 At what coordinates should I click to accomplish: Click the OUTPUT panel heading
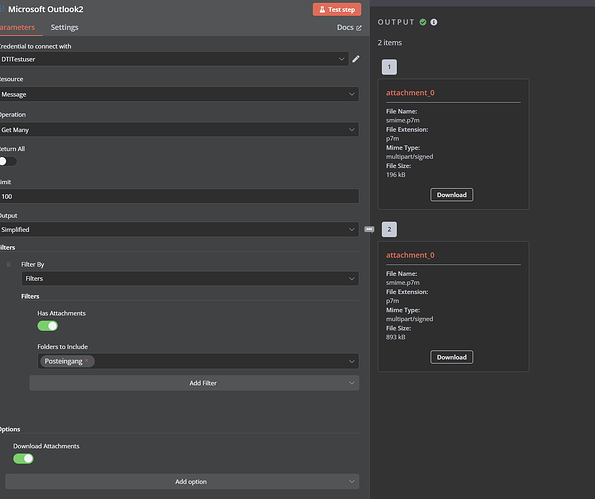(396, 22)
